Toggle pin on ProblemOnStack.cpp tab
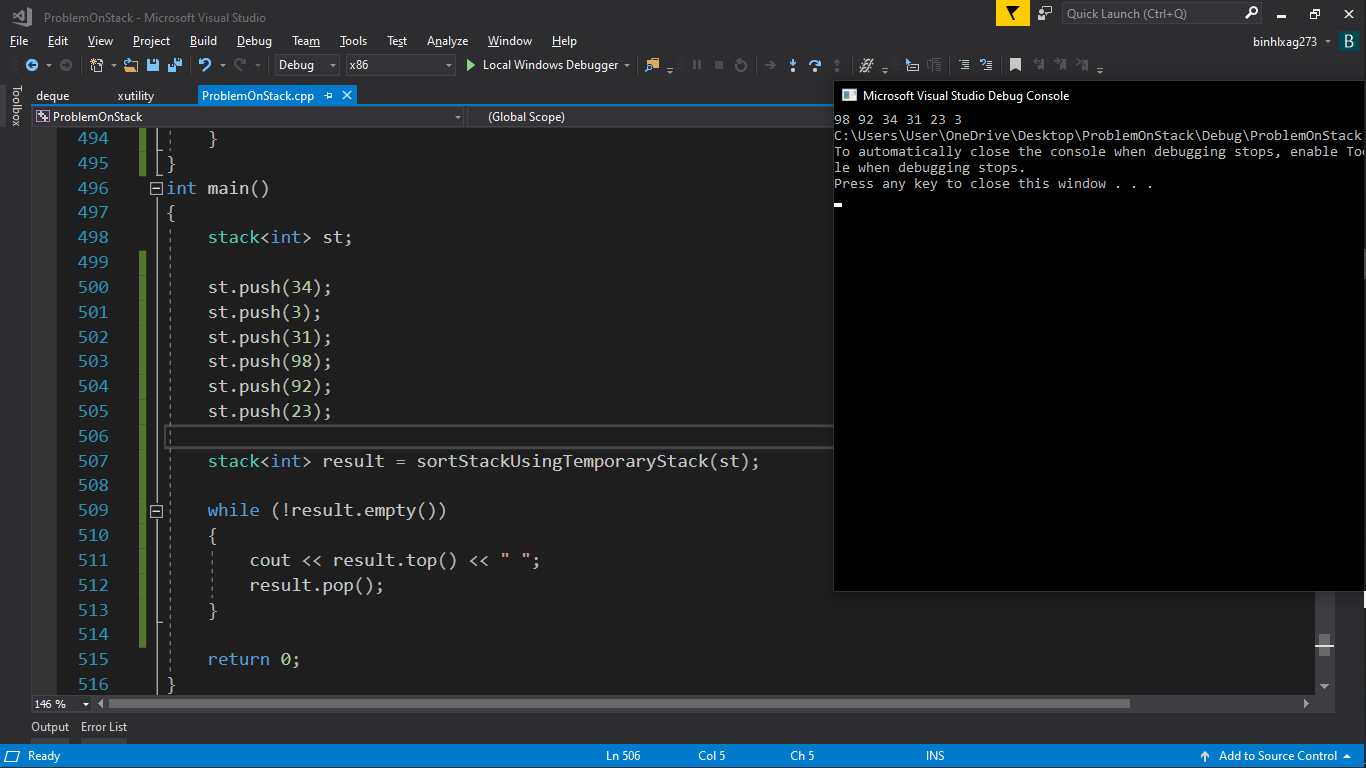The height and width of the screenshot is (768, 1366). (x=328, y=96)
